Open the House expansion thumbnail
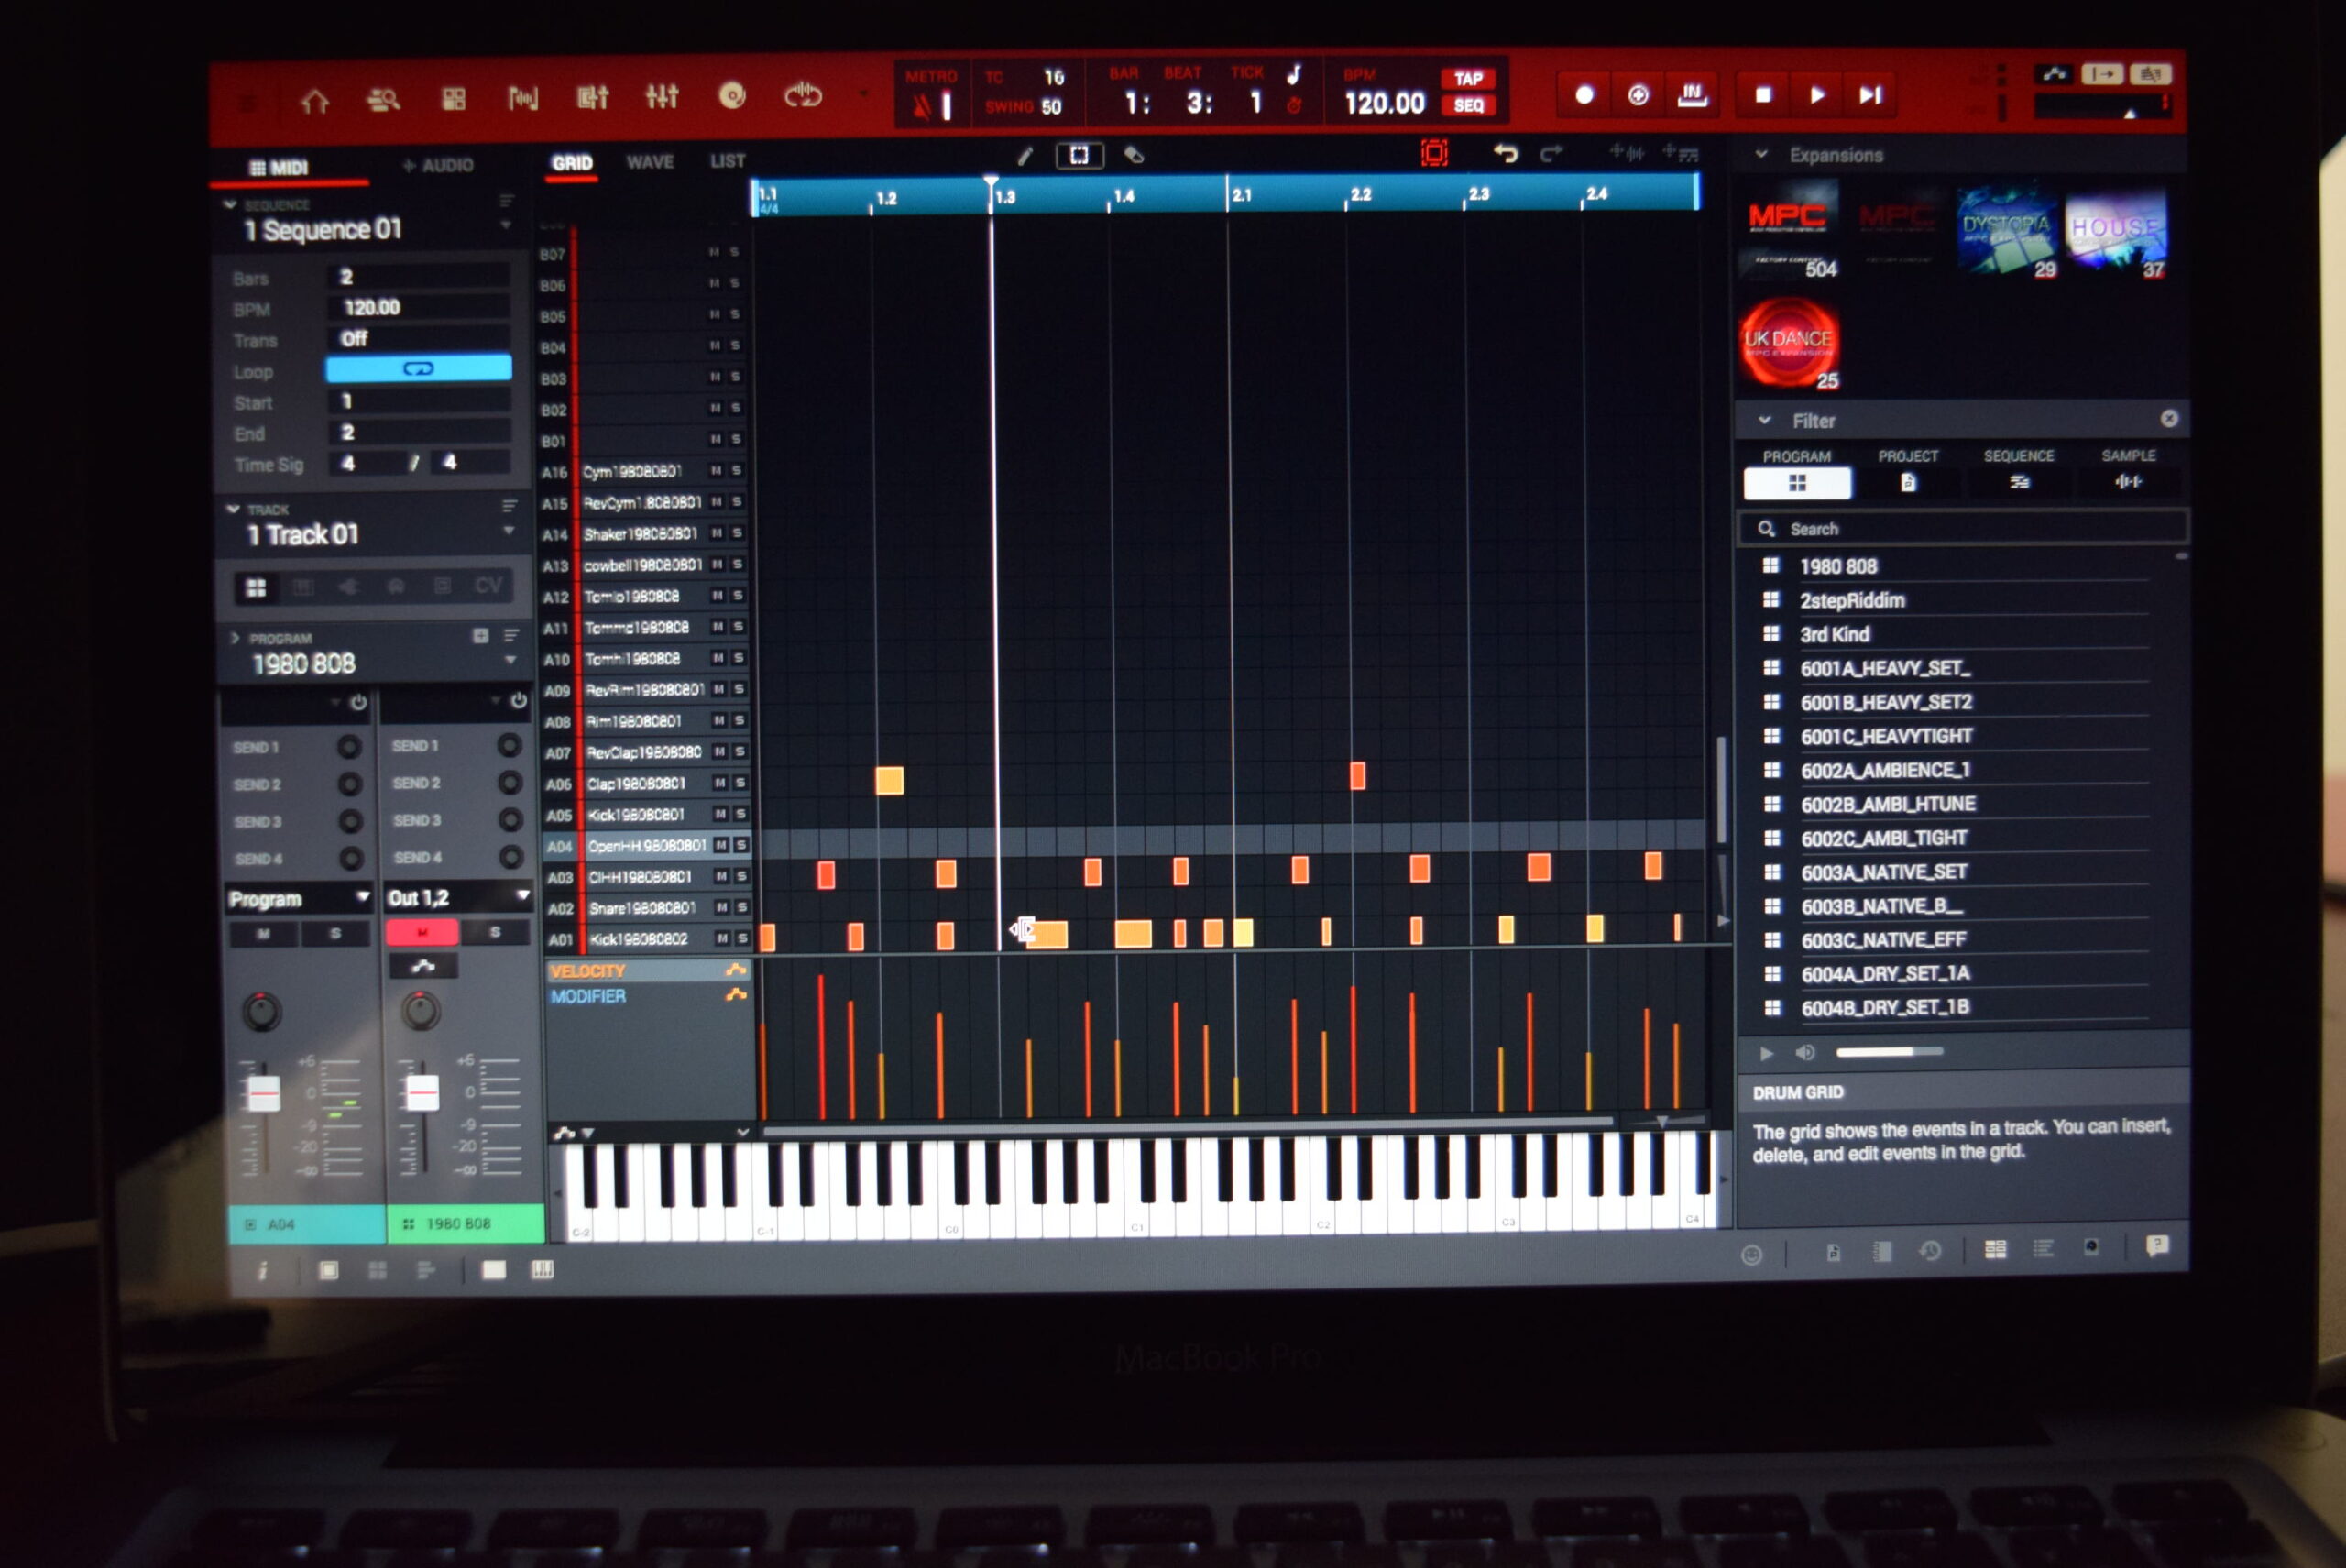The width and height of the screenshot is (2346, 1568). click(x=2116, y=231)
